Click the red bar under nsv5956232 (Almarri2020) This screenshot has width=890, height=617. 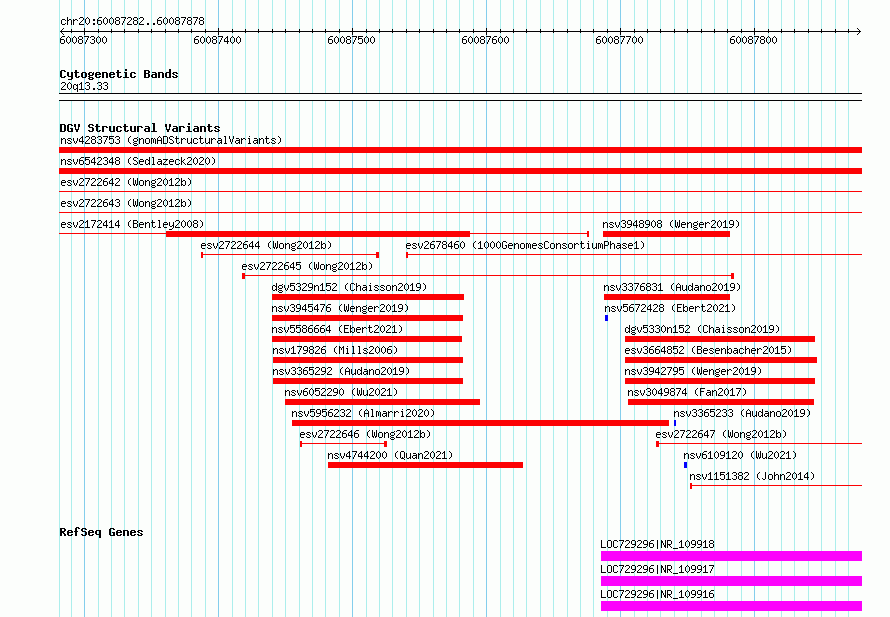pos(480,423)
